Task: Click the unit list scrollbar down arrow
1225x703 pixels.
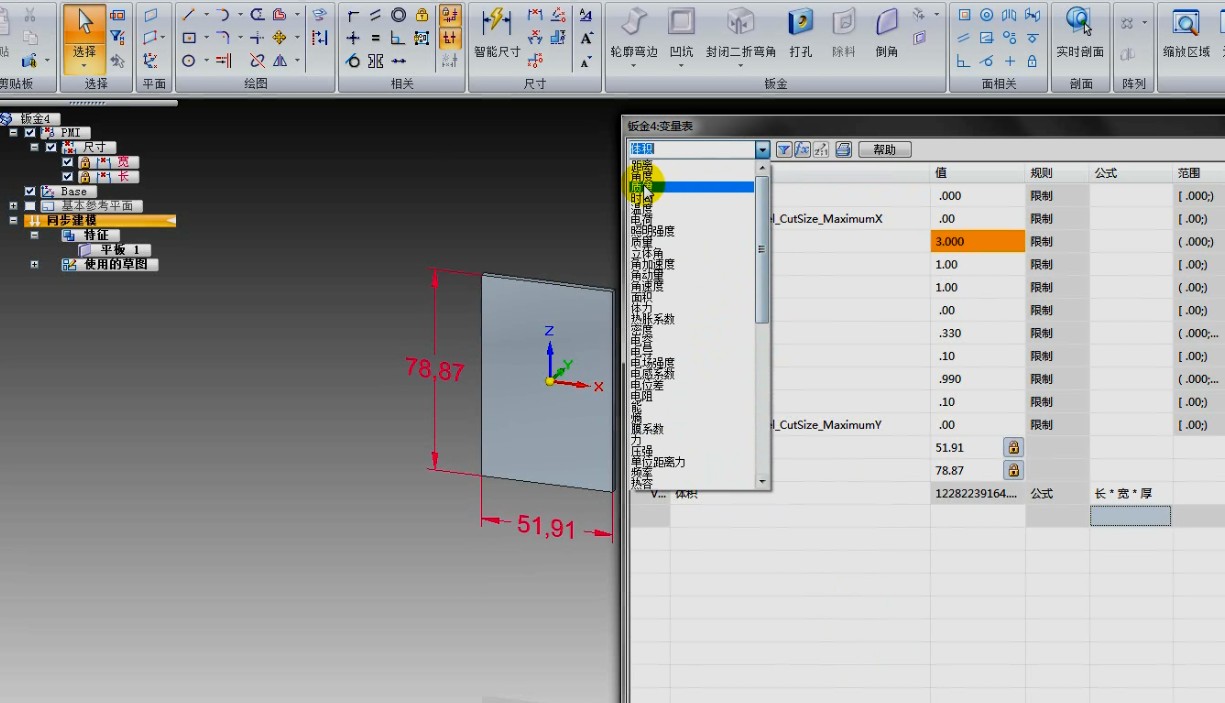Action: pos(763,482)
